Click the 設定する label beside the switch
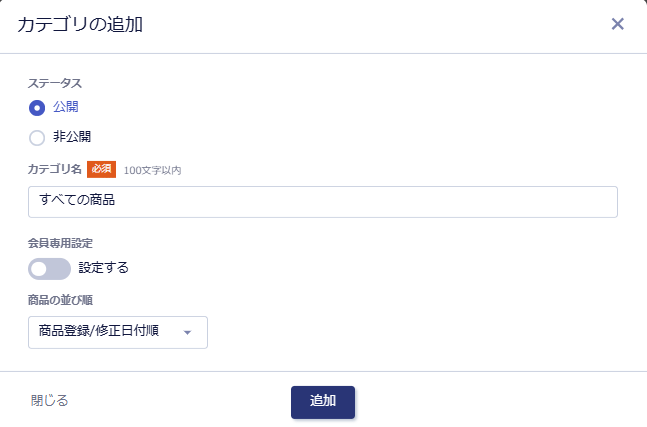The height and width of the screenshot is (427, 647). tap(104, 268)
